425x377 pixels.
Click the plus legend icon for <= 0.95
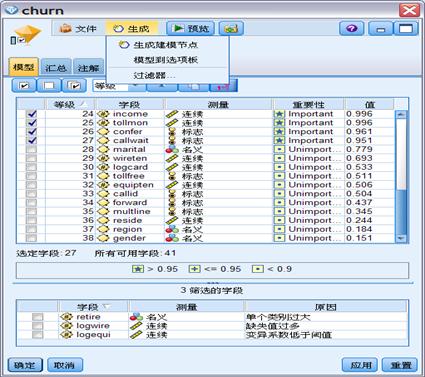[x=195, y=269]
